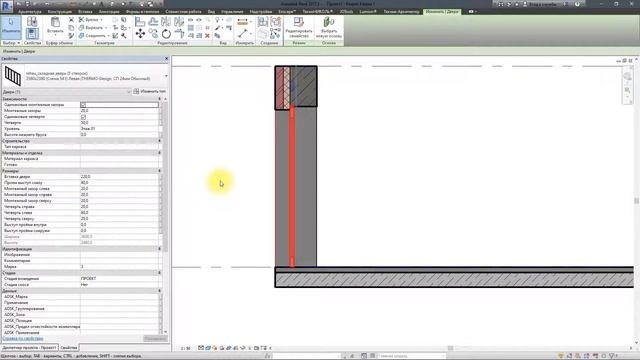
Task: Close the Свойства palette
Action: click(x=166, y=59)
